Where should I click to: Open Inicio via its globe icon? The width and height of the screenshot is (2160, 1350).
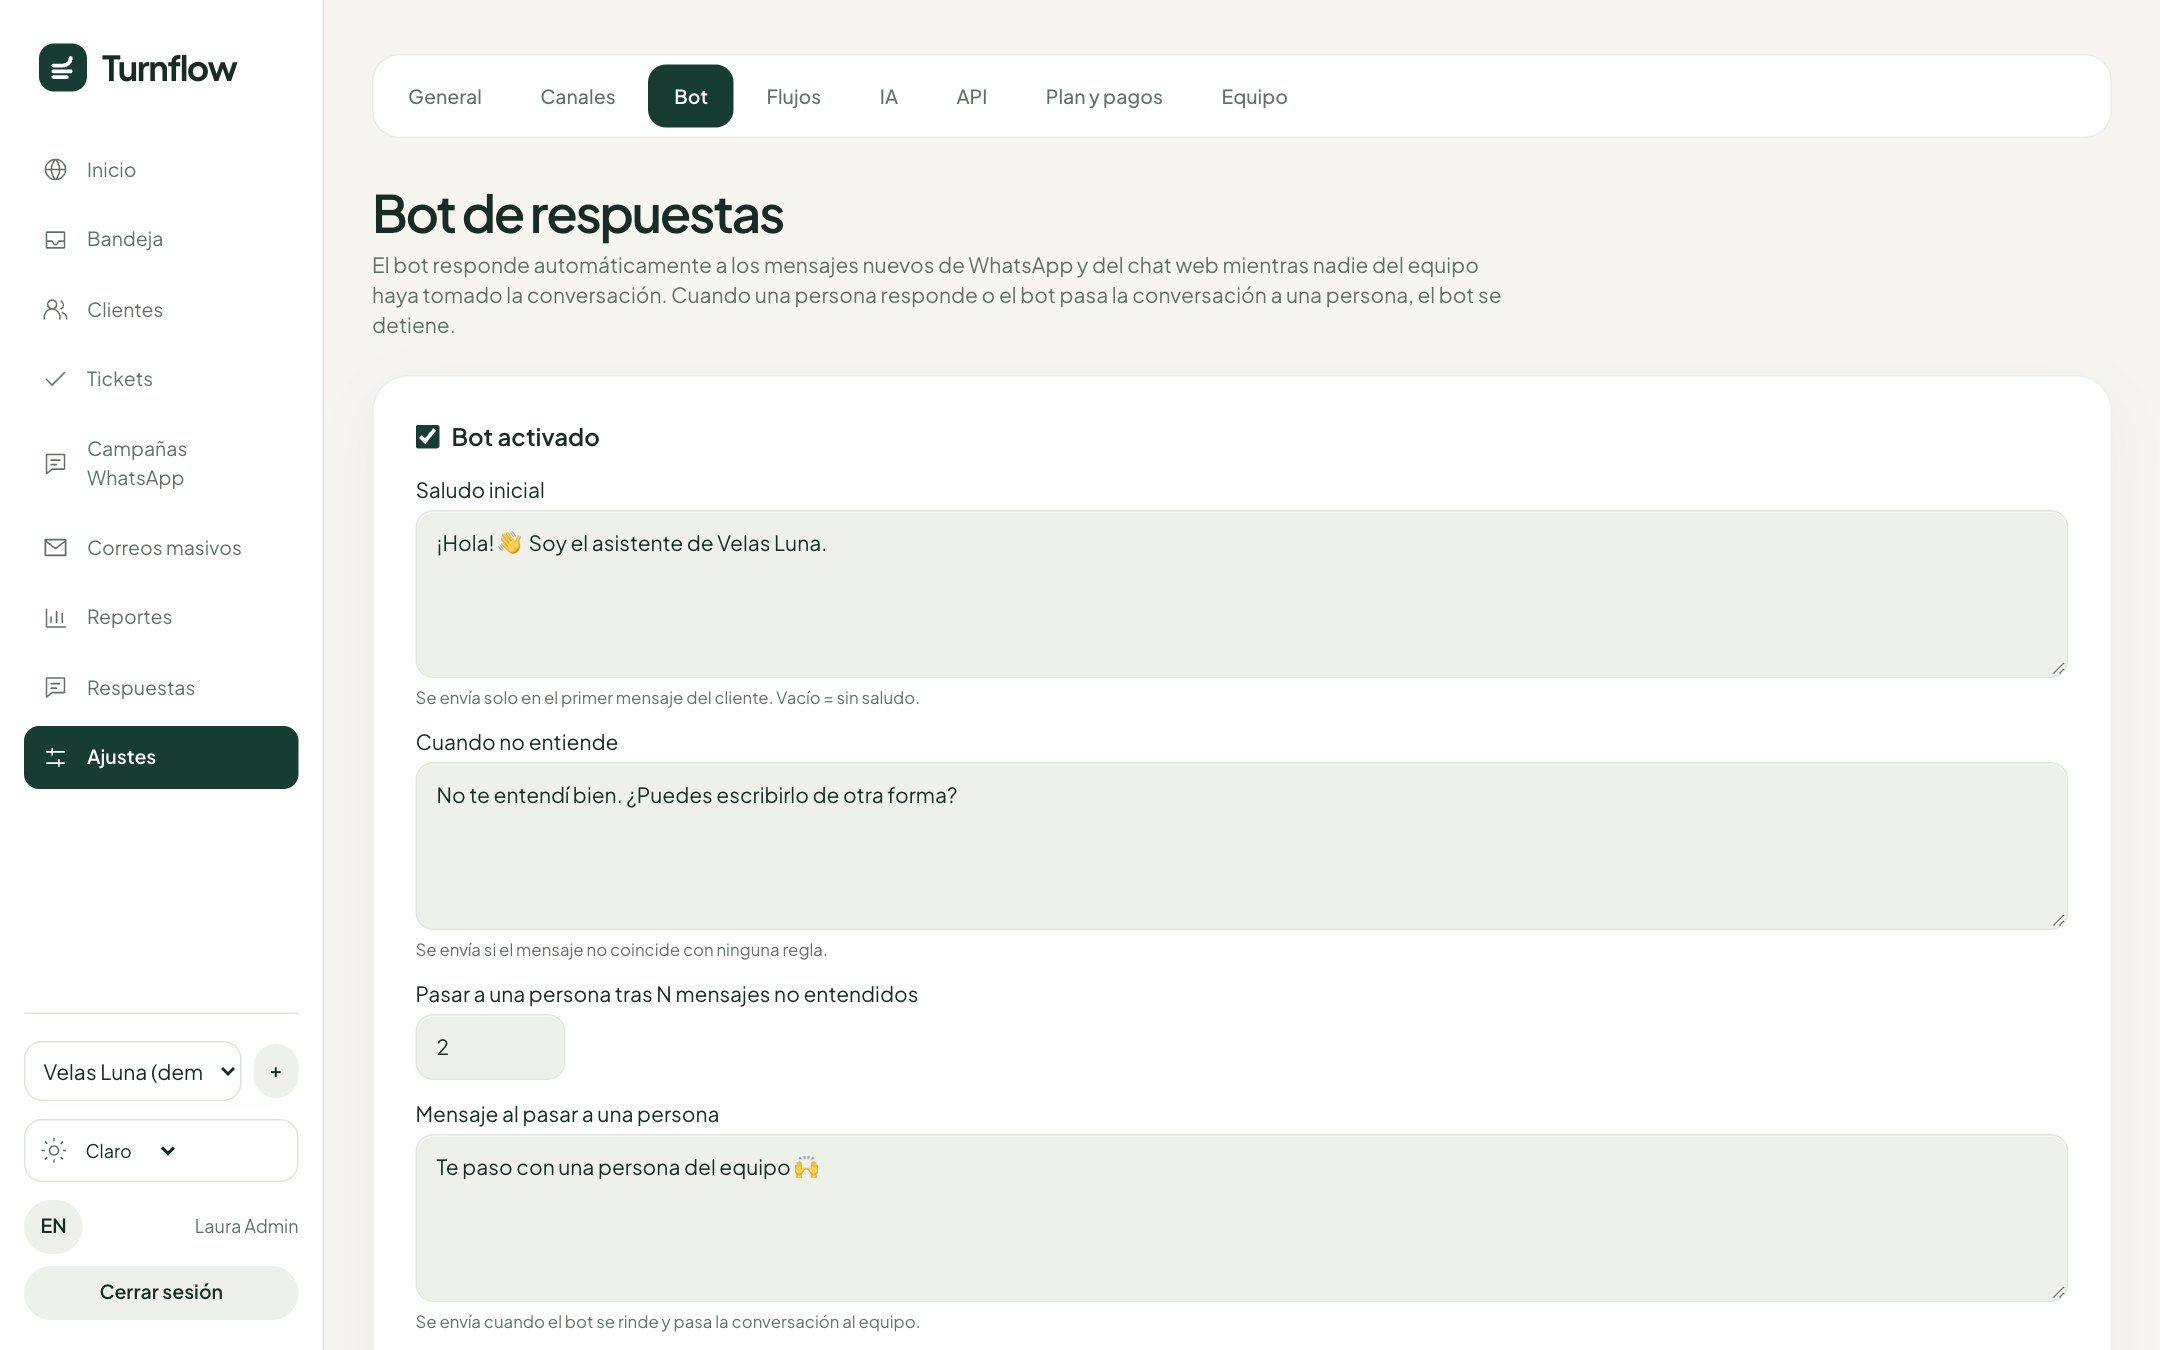pos(56,170)
